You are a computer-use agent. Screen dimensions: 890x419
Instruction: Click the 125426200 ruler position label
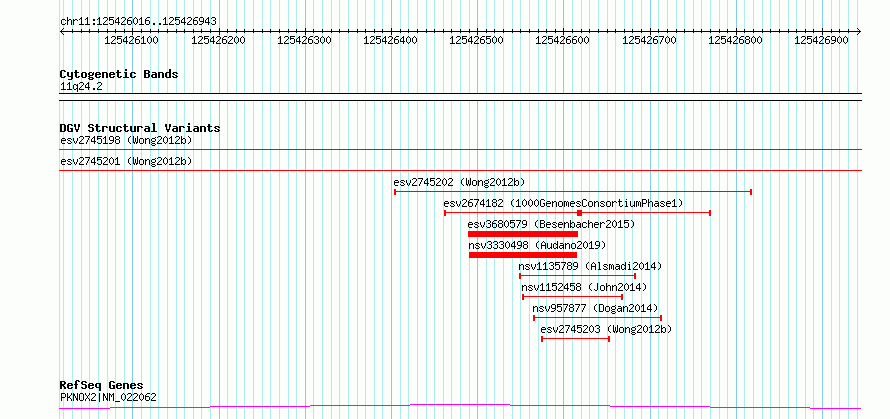(x=218, y=40)
